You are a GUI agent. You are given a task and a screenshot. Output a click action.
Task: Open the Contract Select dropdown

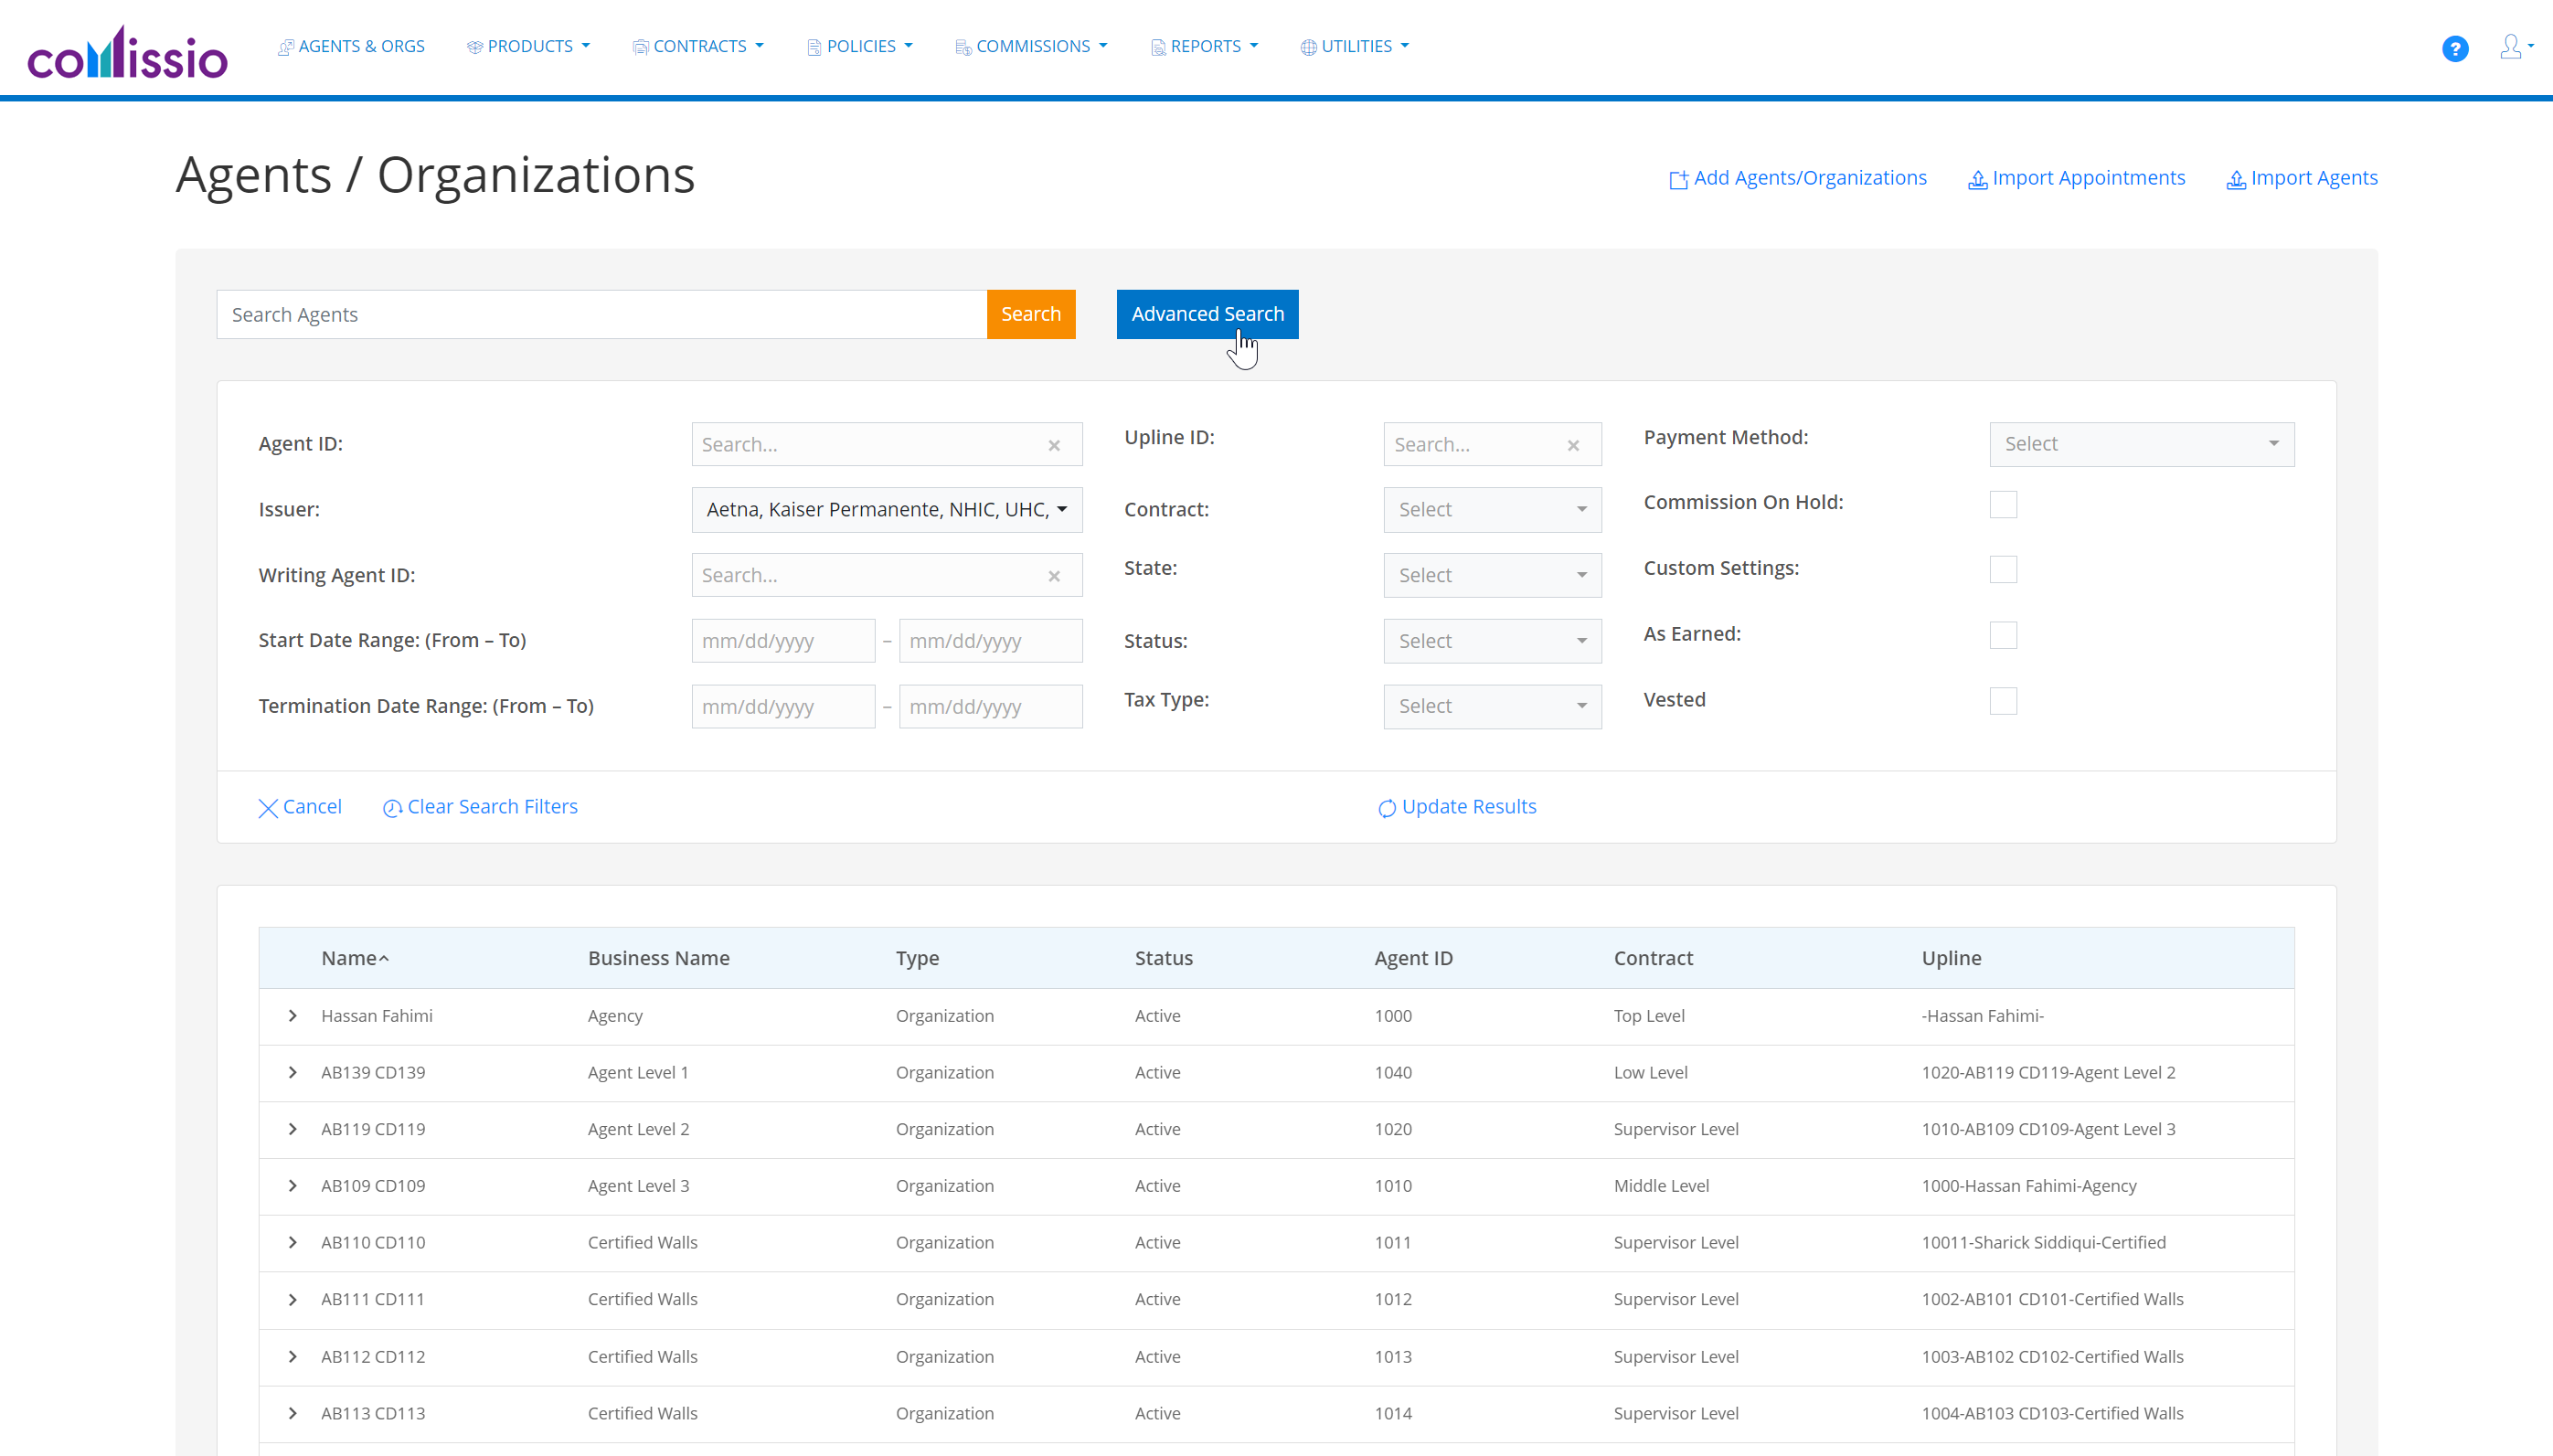tap(1492, 510)
